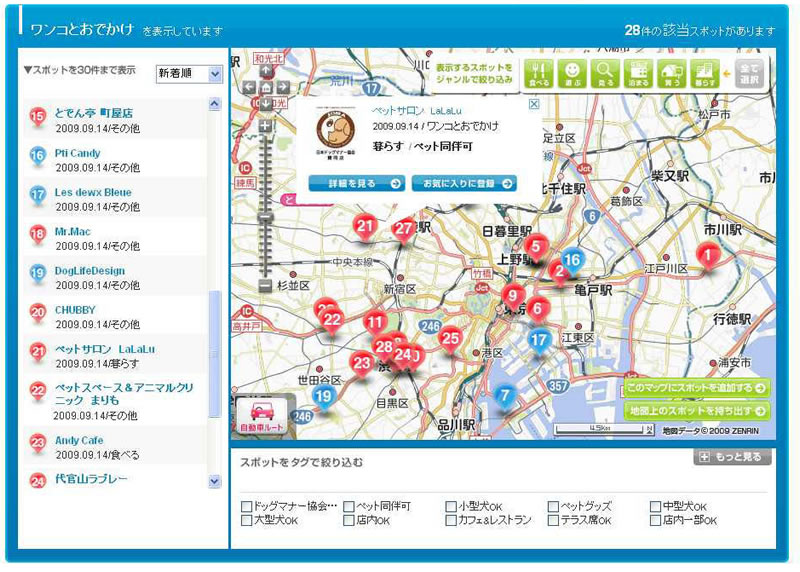This screenshot has height=572, width=800.
Task: Open Mr.Mac list entry
Action: tap(115, 238)
